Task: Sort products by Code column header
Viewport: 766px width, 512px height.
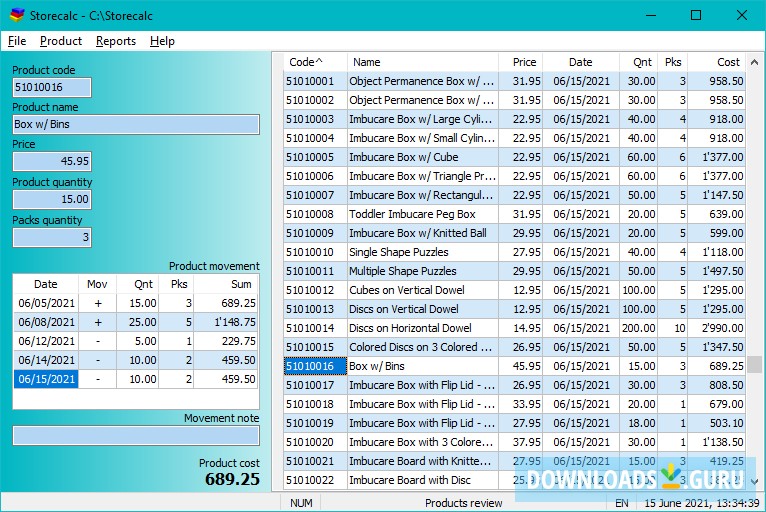Action: point(313,62)
